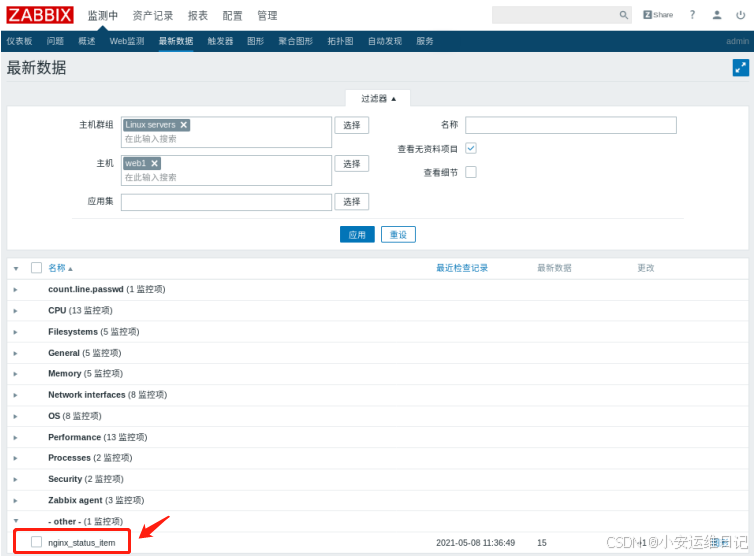Click the 重设 reset button
The image size is (755, 556).
point(398,234)
